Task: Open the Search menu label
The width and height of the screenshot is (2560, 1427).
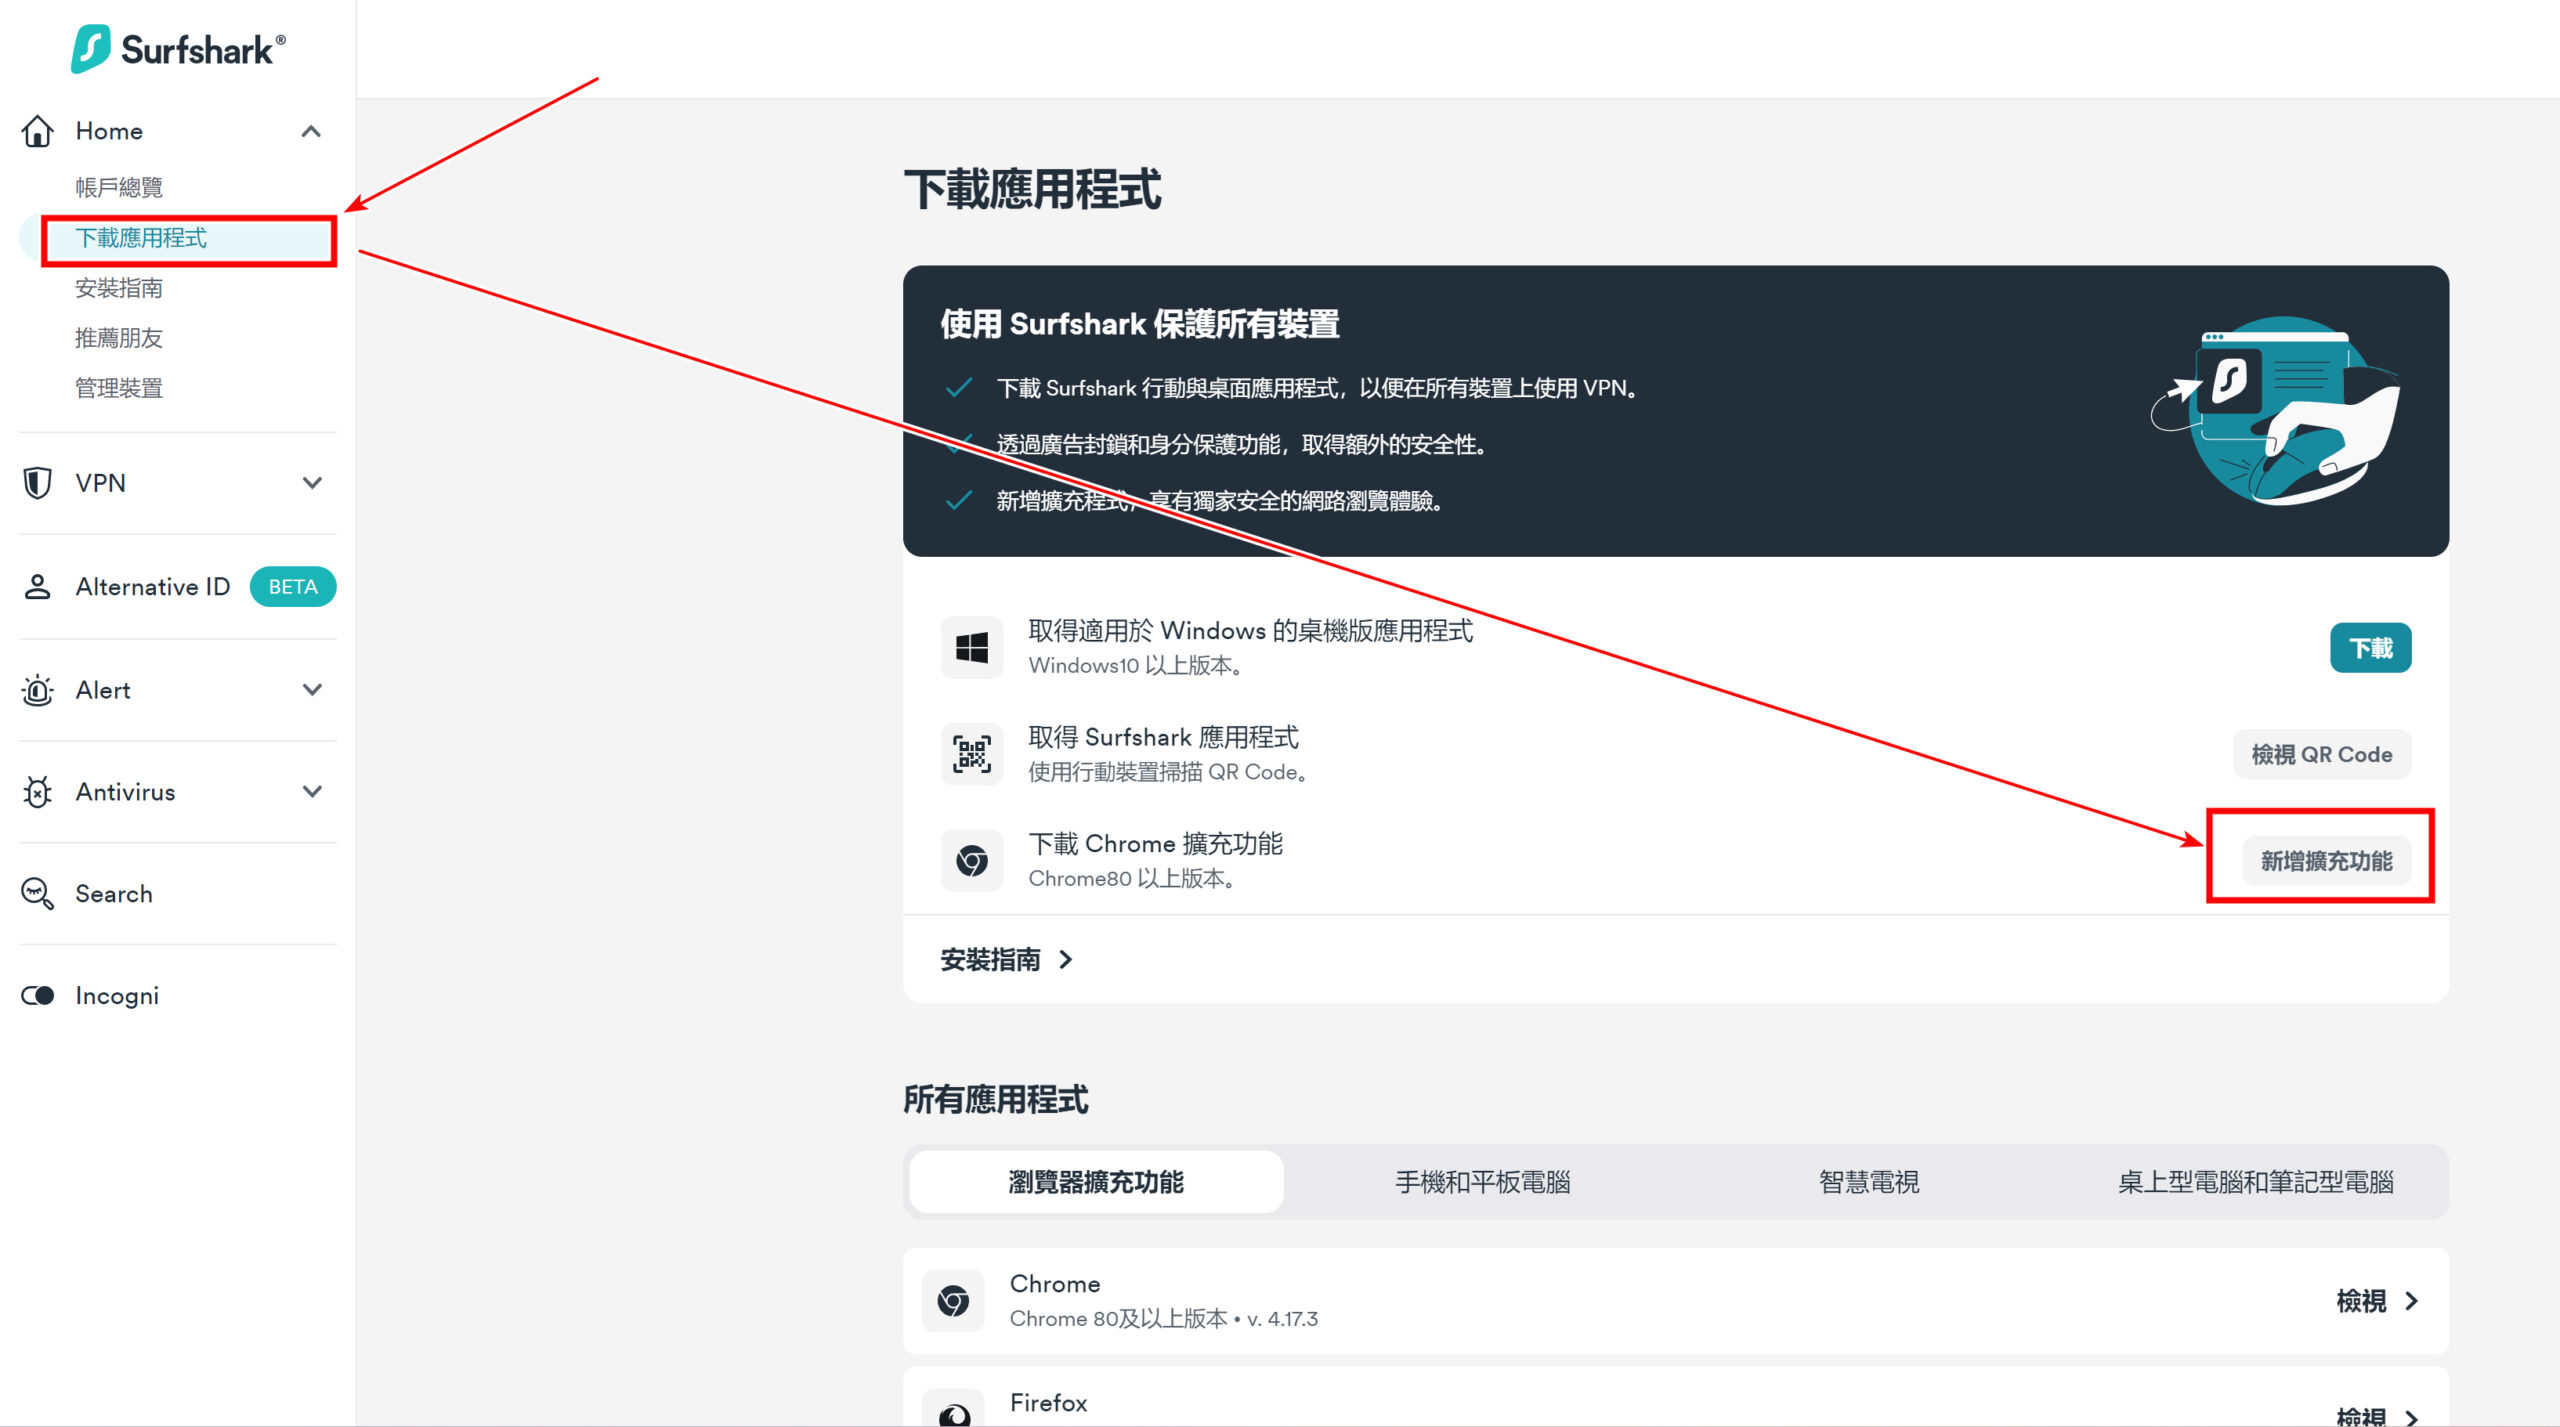Action: click(114, 894)
